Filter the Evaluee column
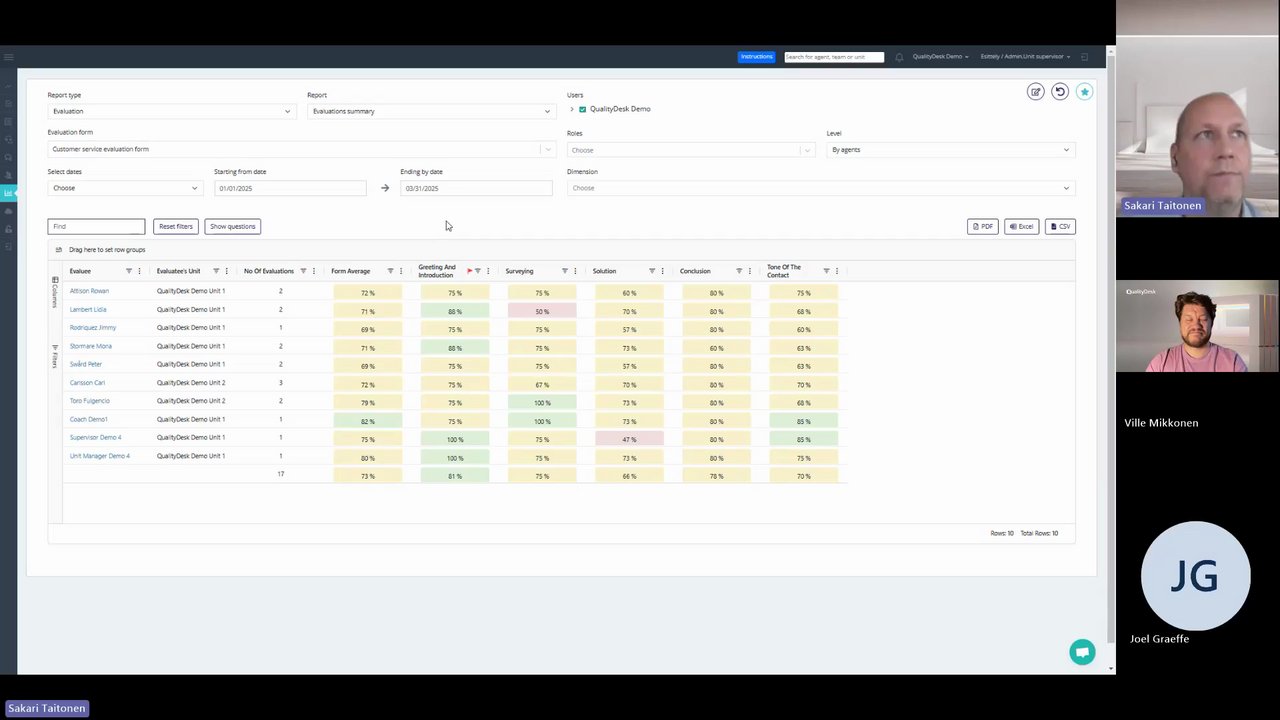 pyautogui.click(x=128, y=271)
